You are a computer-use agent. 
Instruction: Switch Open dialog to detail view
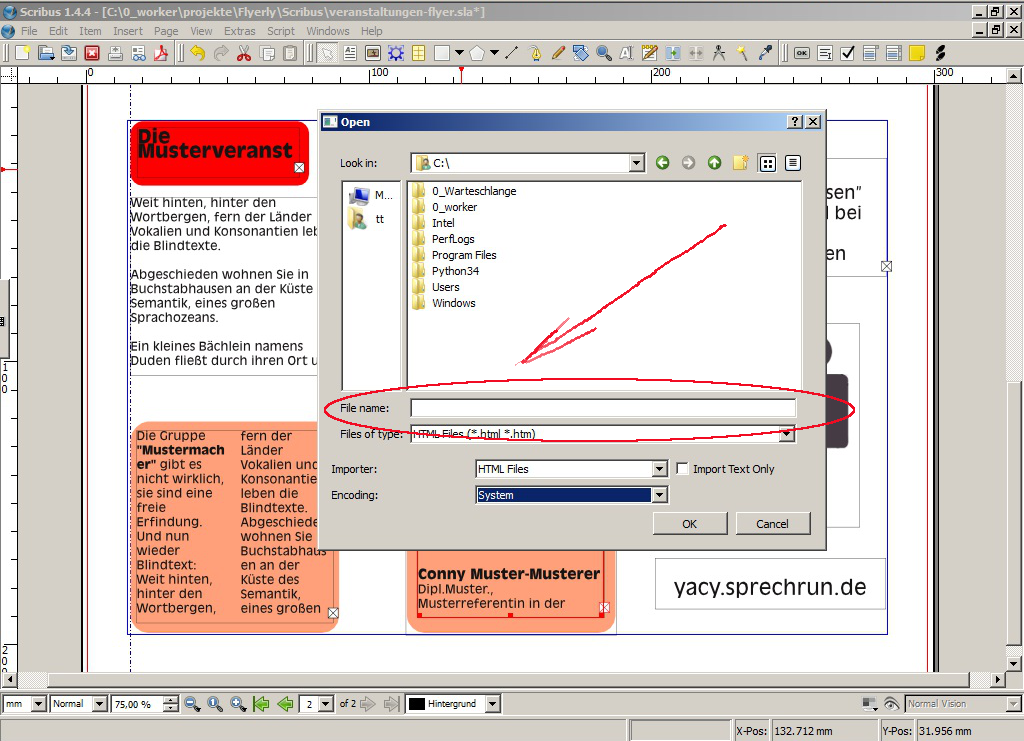(x=793, y=163)
